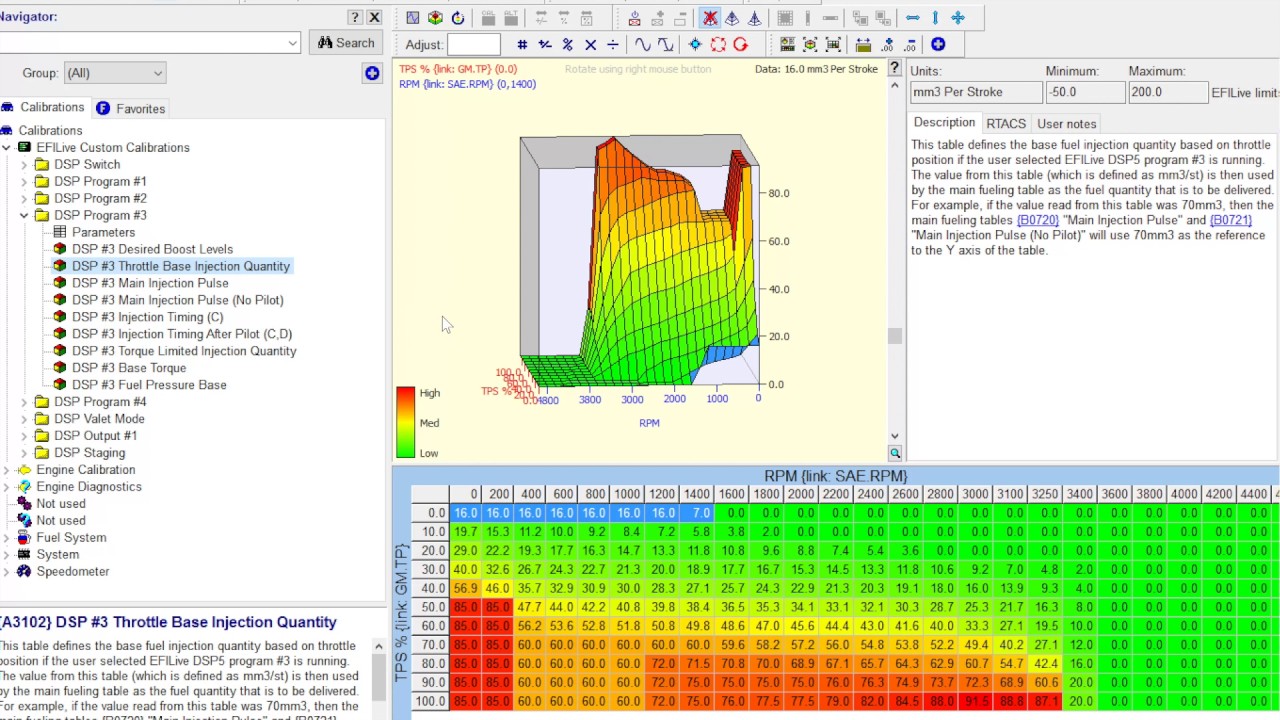Click the sine-wave smoothing icon

pyautogui.click(x=642, y=44)
